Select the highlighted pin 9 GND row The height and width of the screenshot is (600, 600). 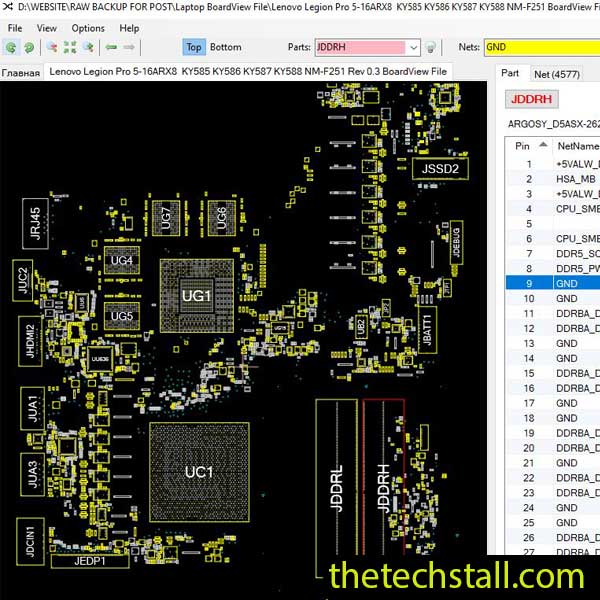(x=553, y=284)
